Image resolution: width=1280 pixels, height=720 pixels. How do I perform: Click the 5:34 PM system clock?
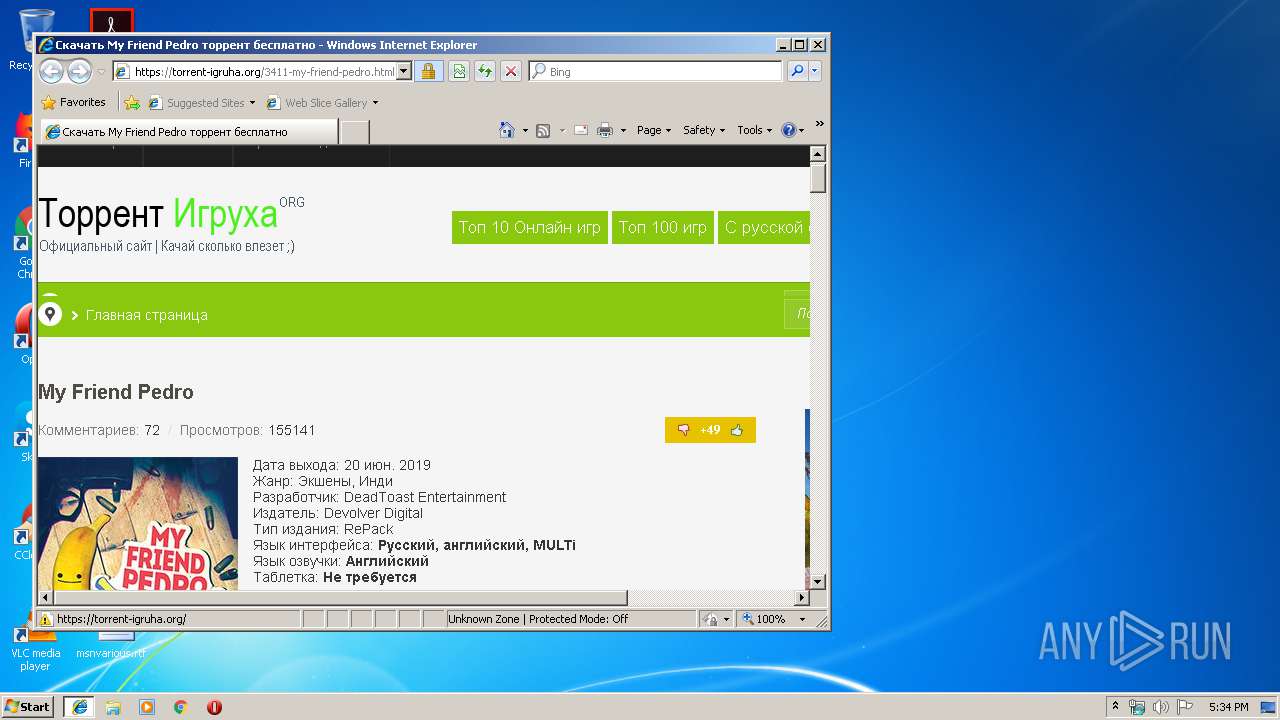click(x=1228, y=707)
